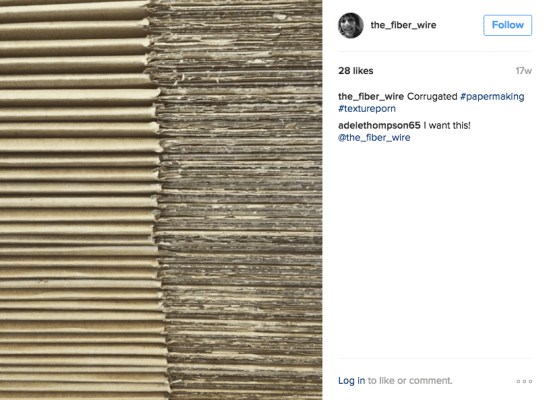
Task: Open the_fiber_wire username beside the avatar
Action: point(403,25)
